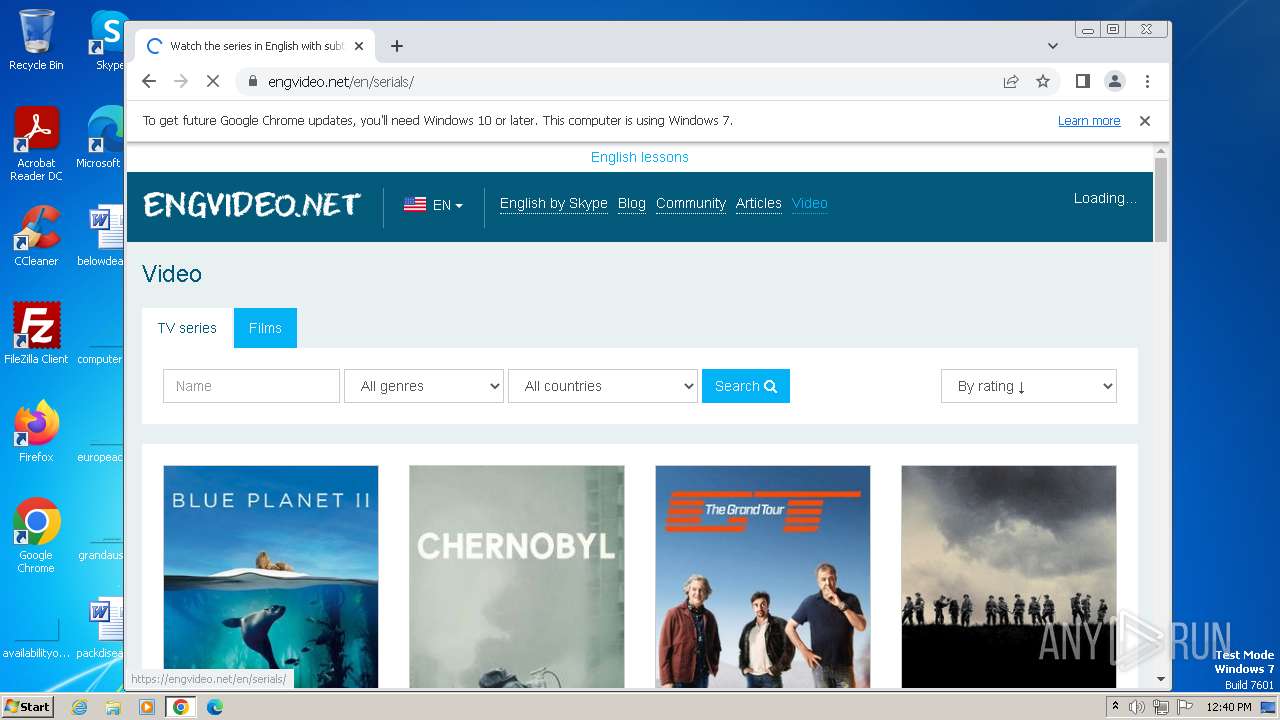This screenshot has height=720, width=1280.
Task: Click the ENGVIDEO.NET logo
Action: pos(251,205)
